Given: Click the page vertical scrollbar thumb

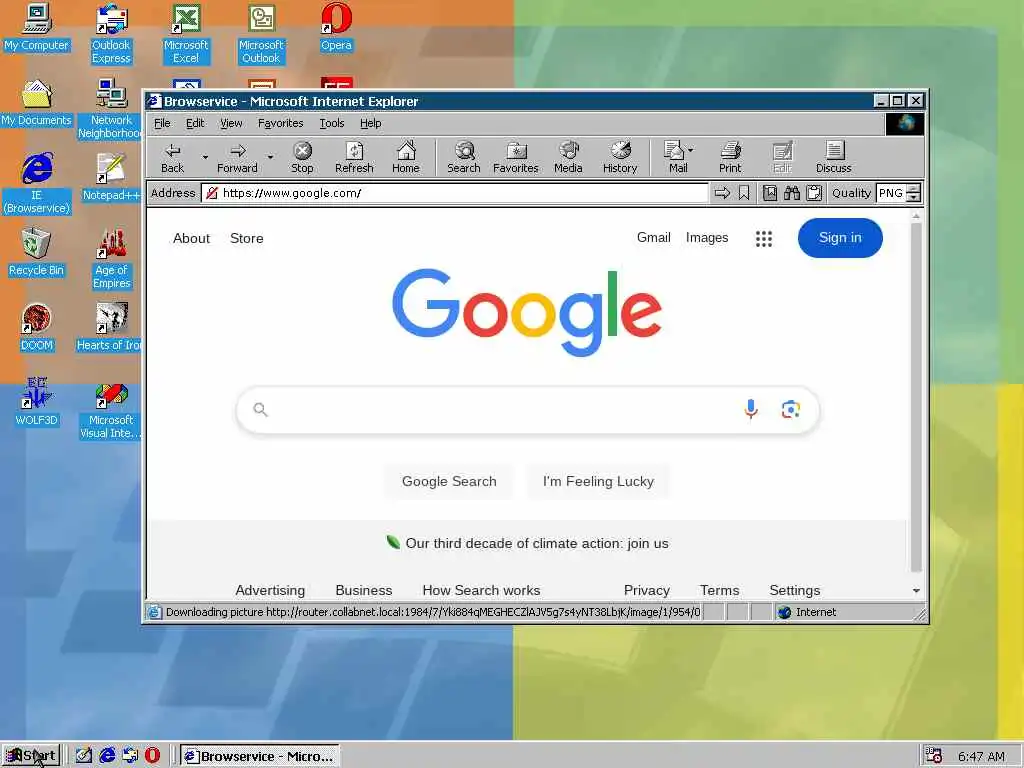Looking at the screenshot, I should point(916,397).
